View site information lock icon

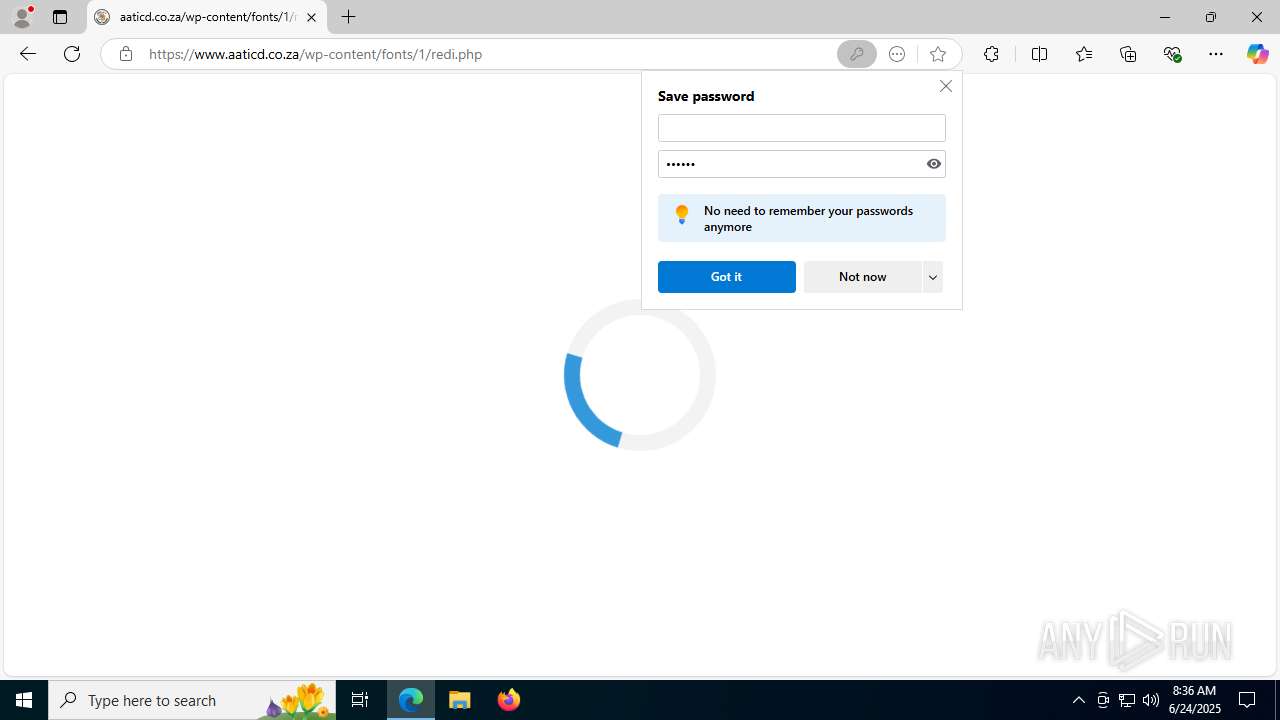[x=125, y=54]
